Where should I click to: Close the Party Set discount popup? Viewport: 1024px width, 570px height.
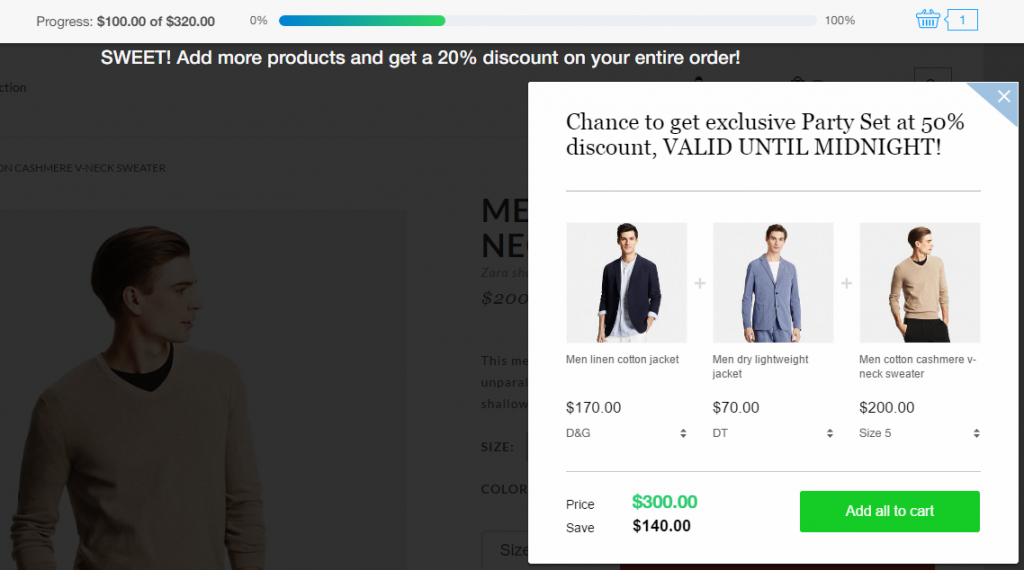tap(1004, 96)
